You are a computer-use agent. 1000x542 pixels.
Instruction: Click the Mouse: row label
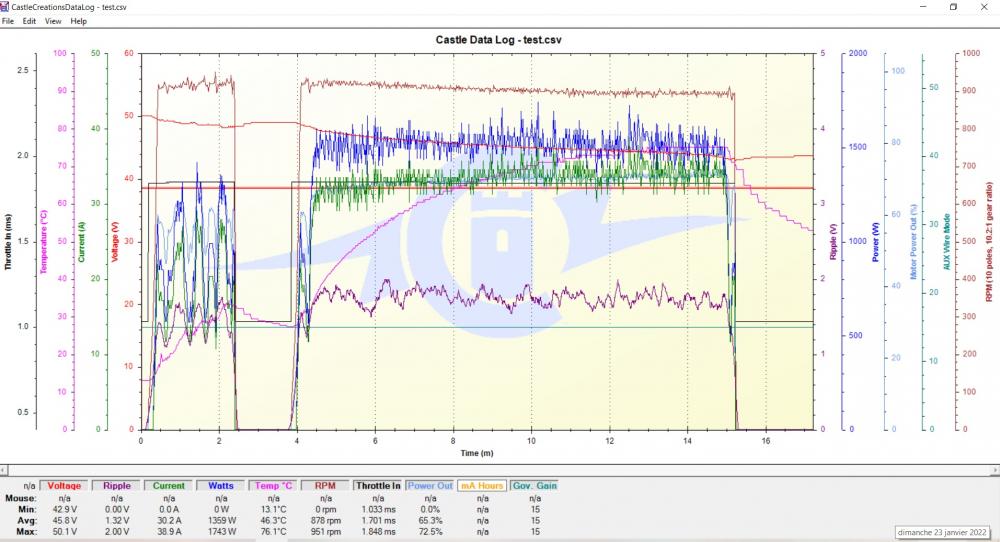click(x=20, y=498)
